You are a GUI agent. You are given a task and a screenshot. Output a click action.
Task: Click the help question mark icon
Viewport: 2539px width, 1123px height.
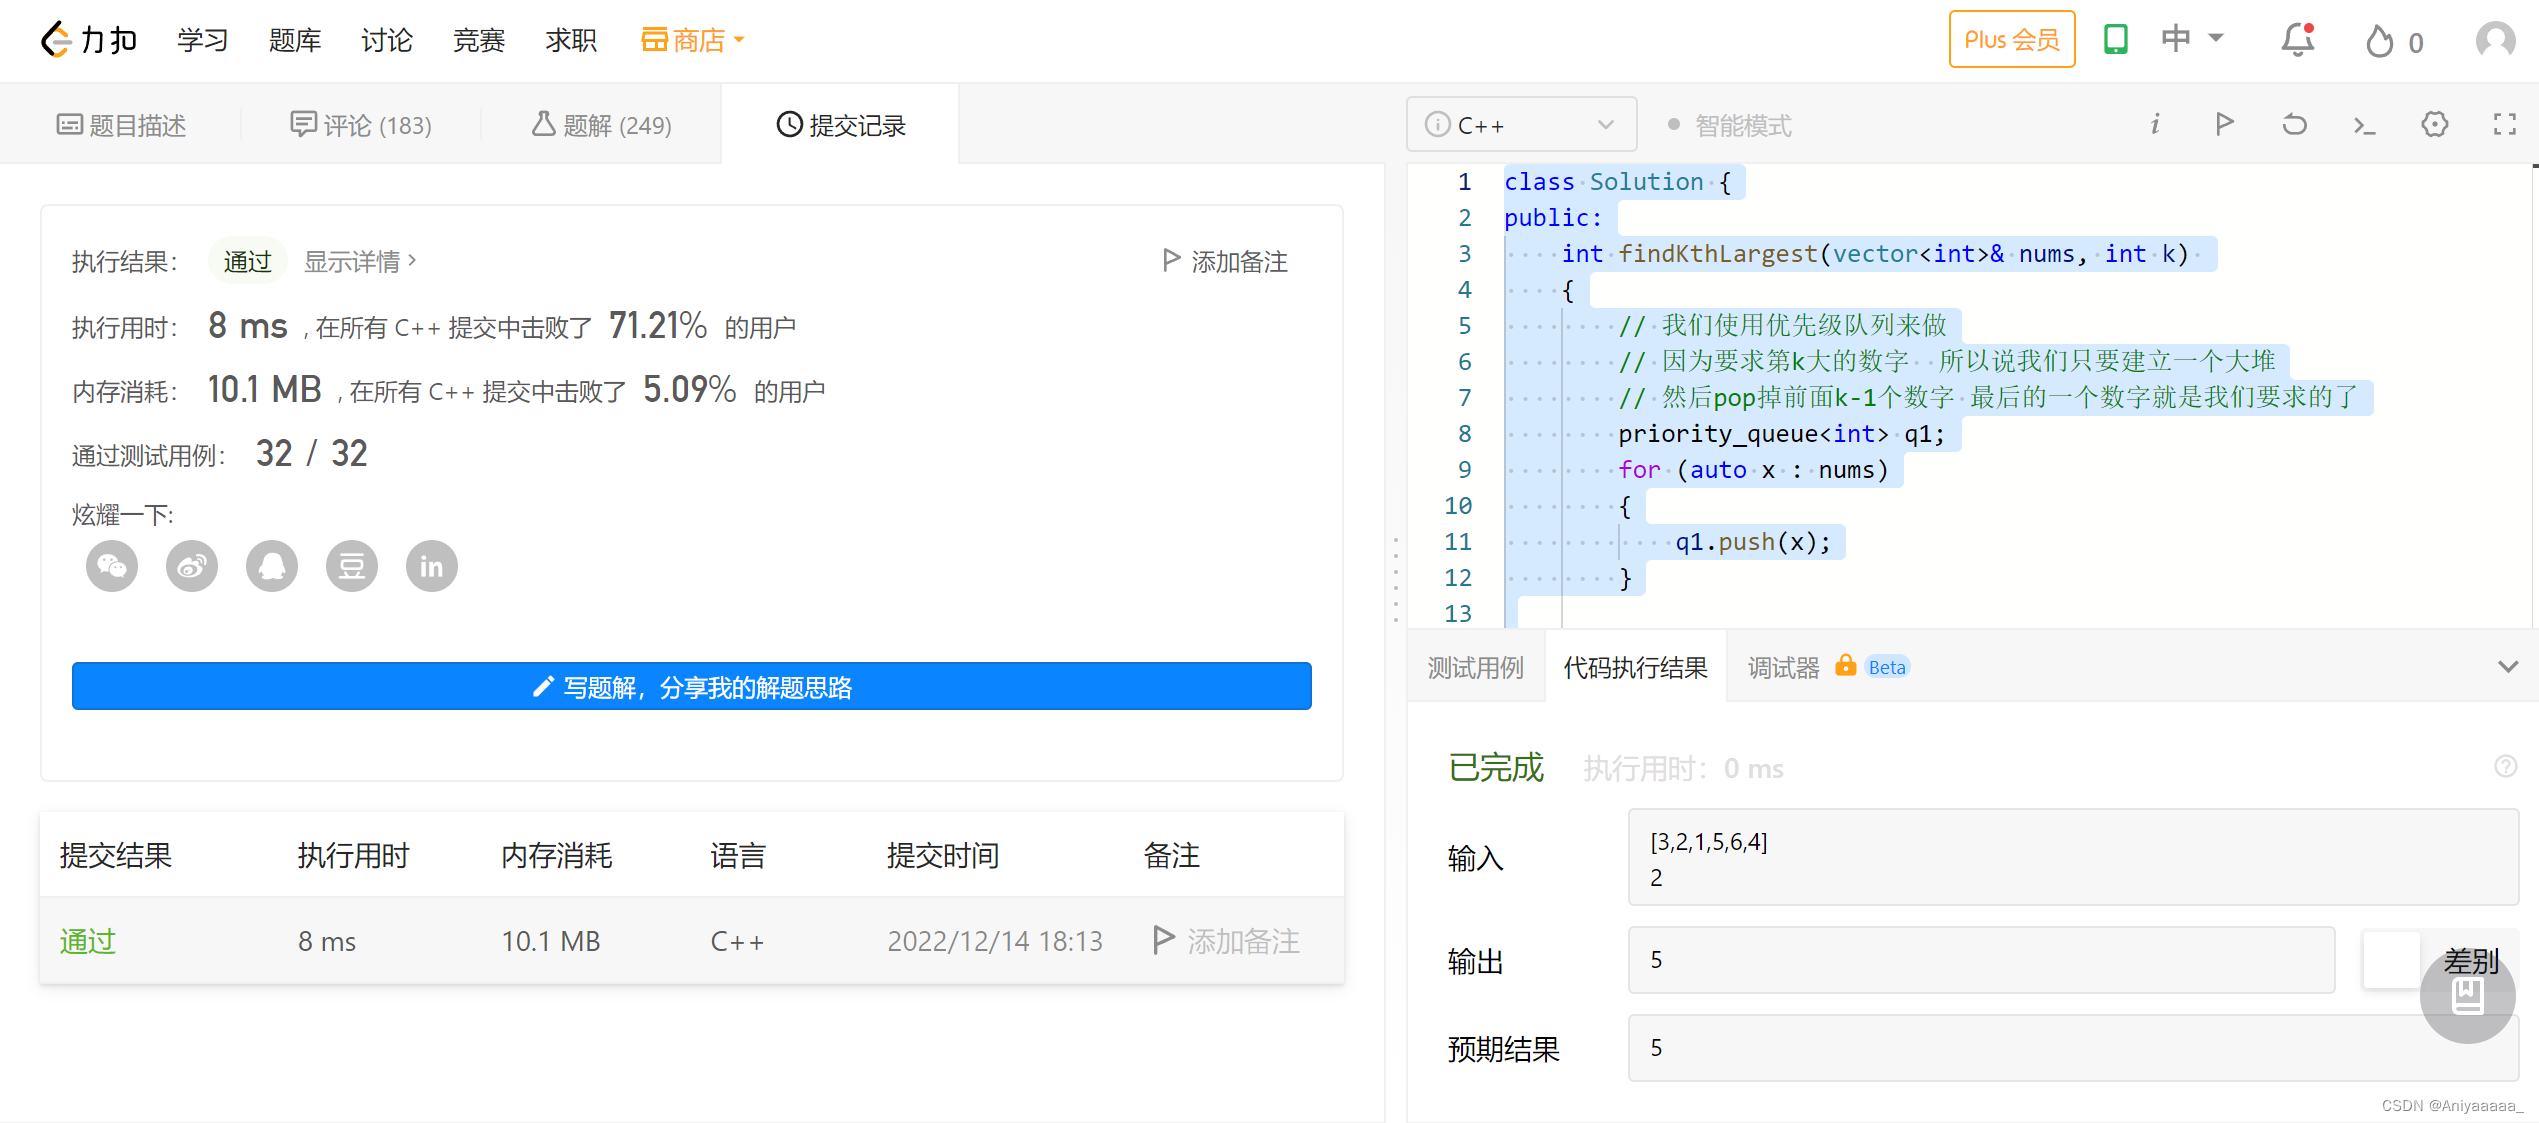2505,766
